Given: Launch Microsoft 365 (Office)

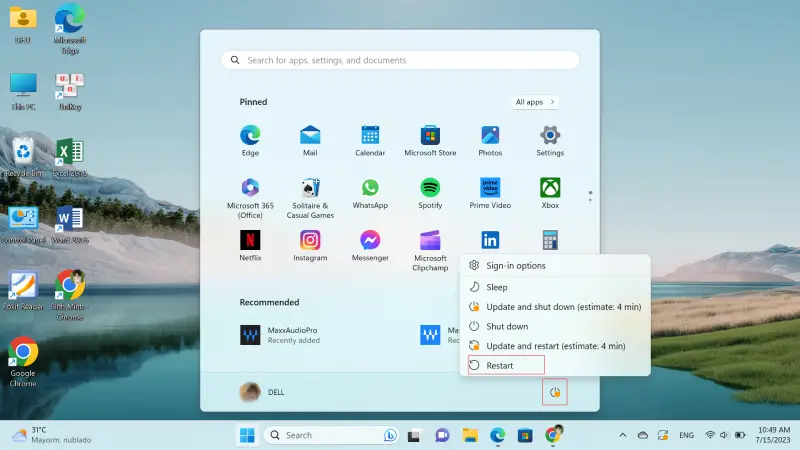Looking at the screenshot, I should 250,198.
